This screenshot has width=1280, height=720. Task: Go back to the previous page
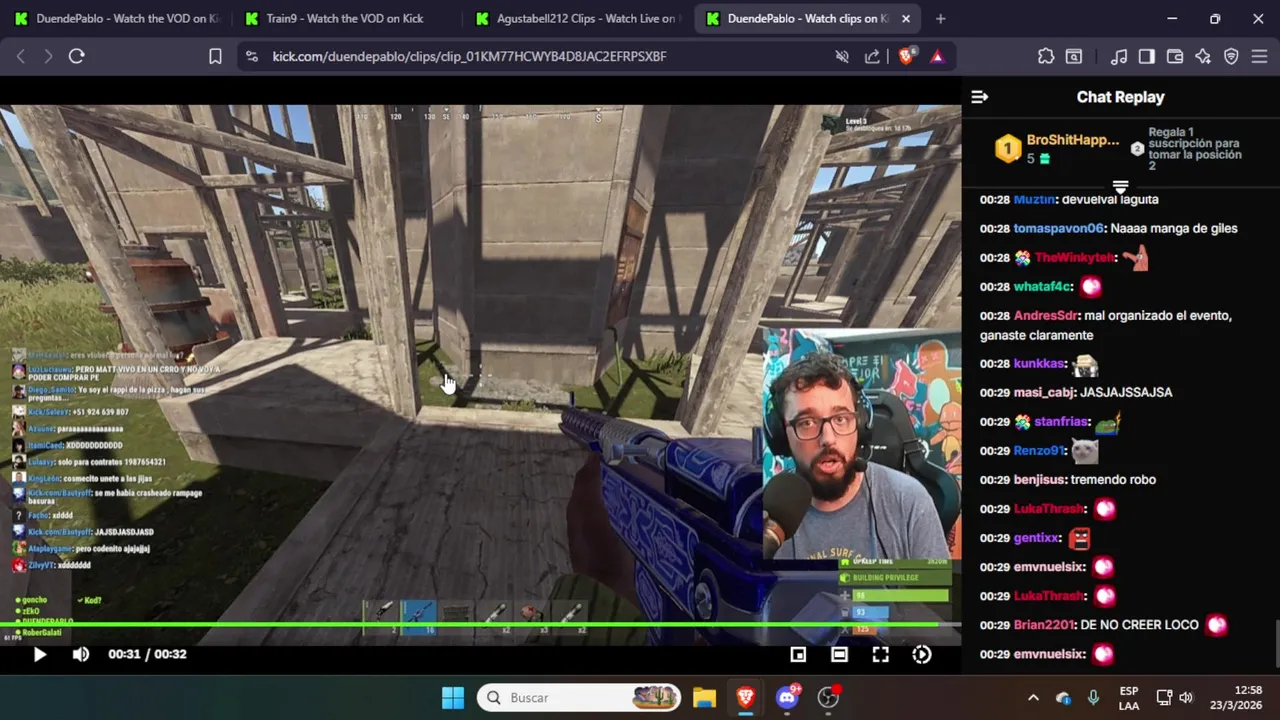21,56
